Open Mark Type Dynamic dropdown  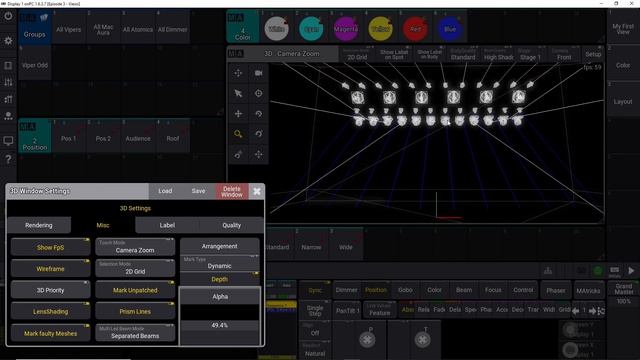click(220, 263)
